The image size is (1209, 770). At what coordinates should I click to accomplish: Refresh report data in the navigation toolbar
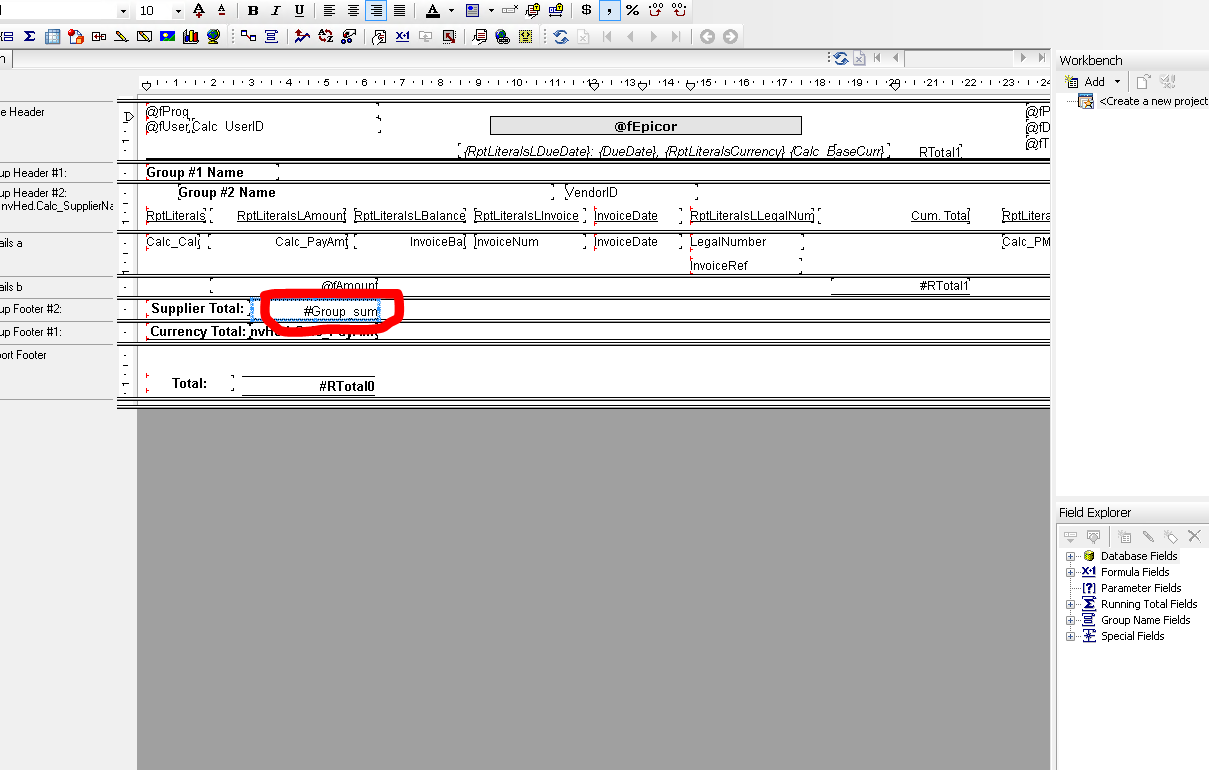[x=561, y=36]
